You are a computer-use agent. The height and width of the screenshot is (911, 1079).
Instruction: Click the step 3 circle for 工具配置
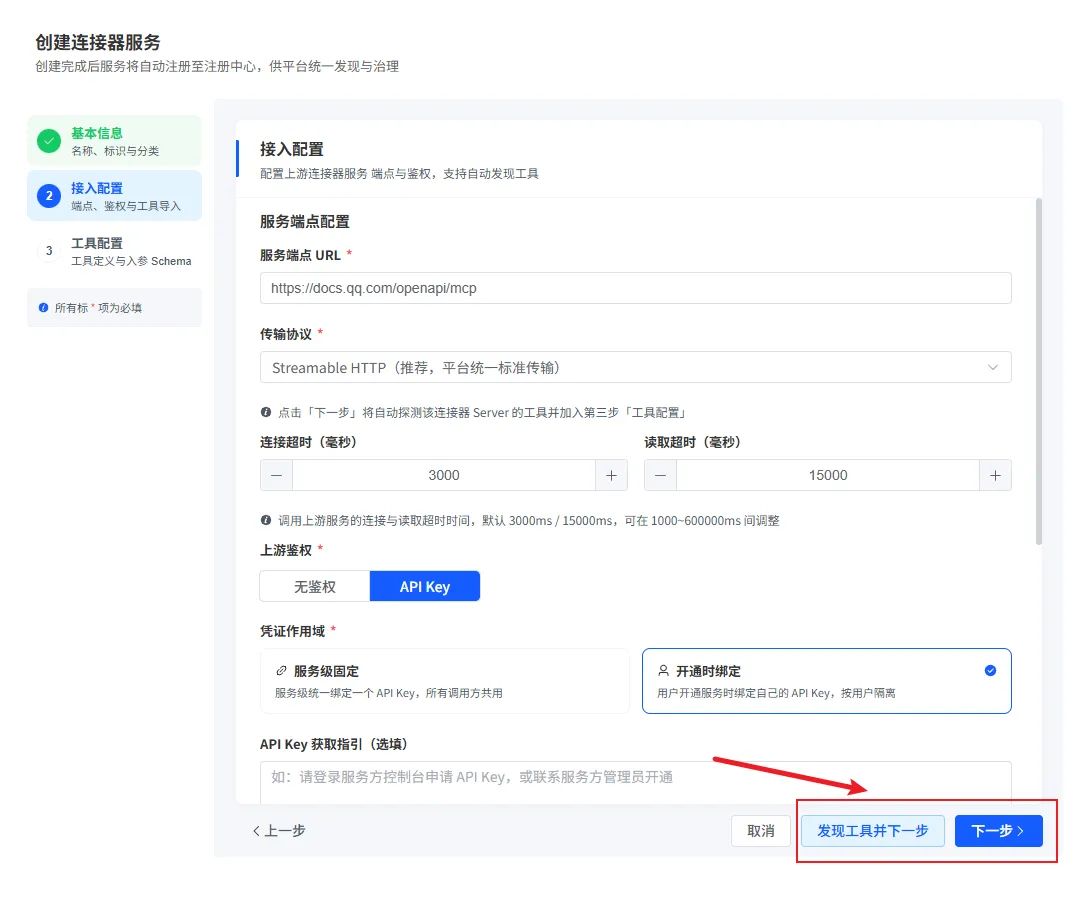49,251
